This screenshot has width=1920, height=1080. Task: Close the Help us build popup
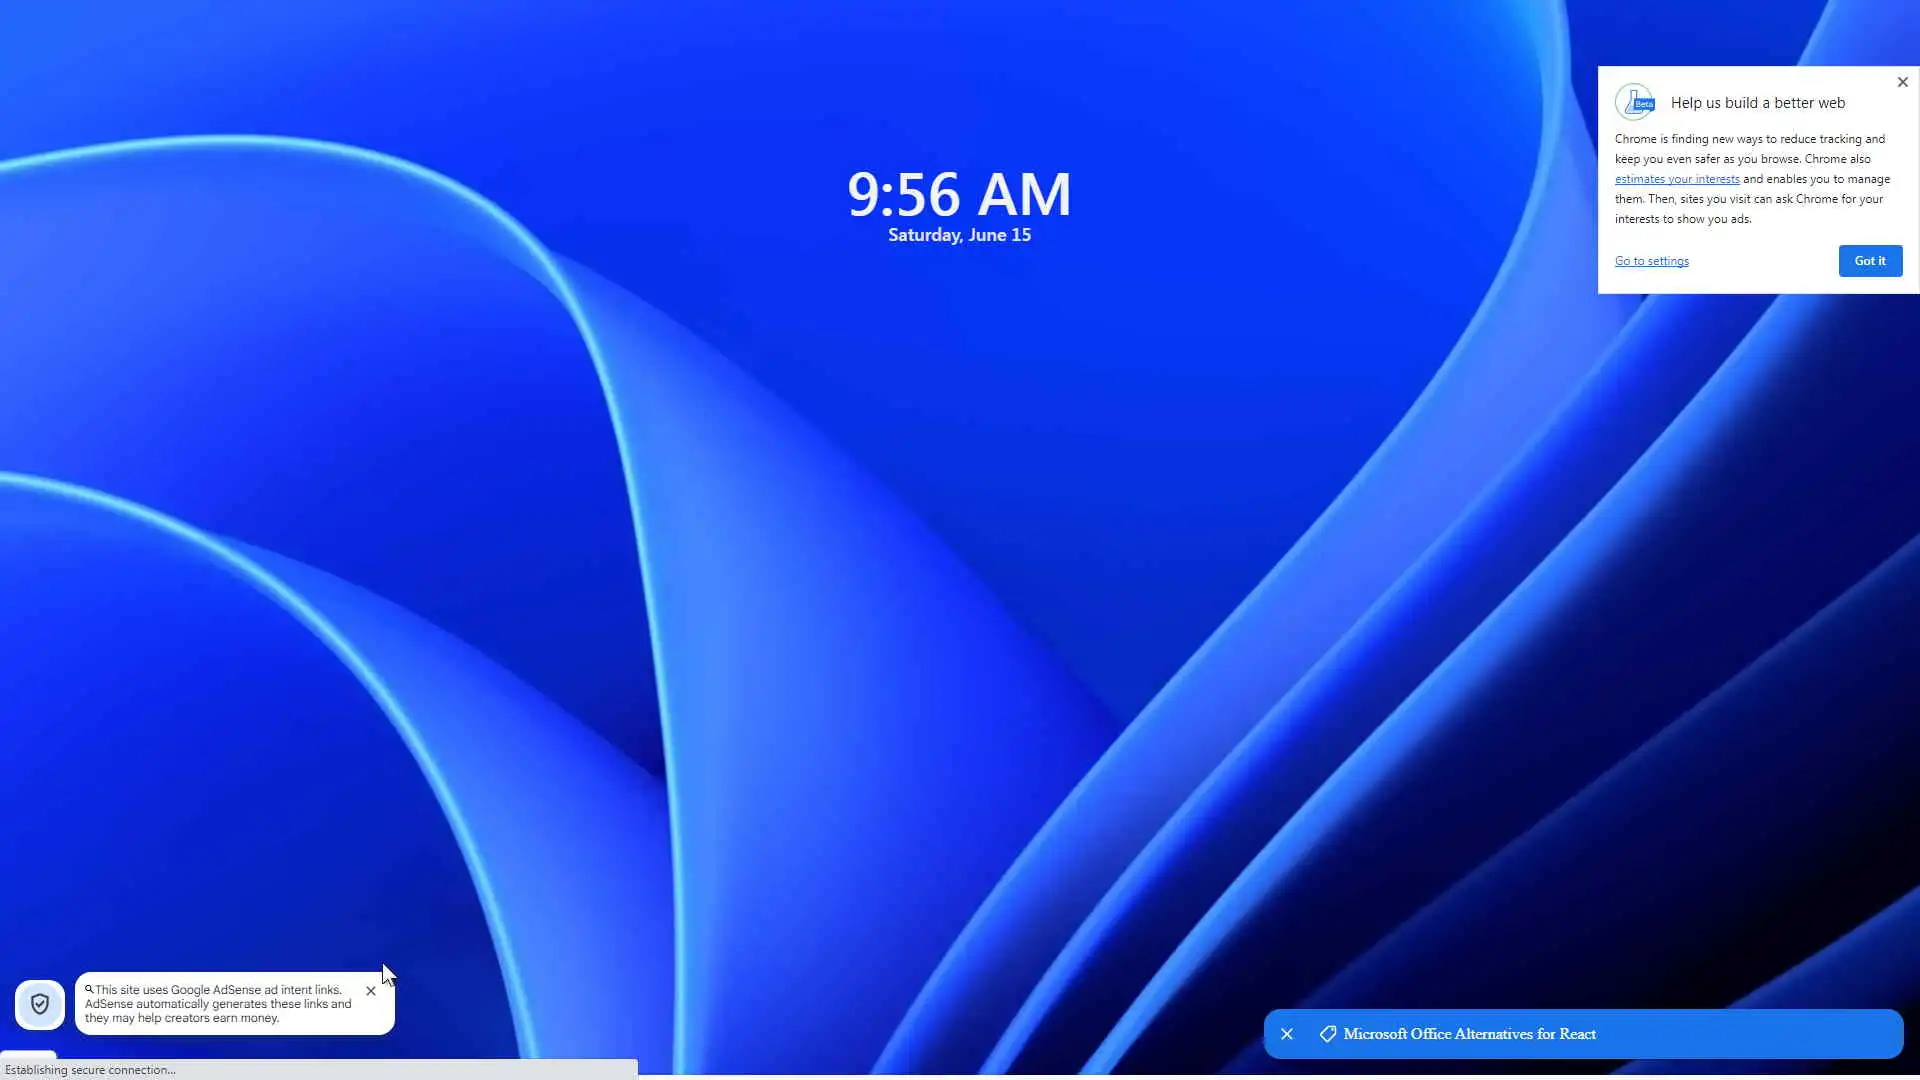[1902, 82]
